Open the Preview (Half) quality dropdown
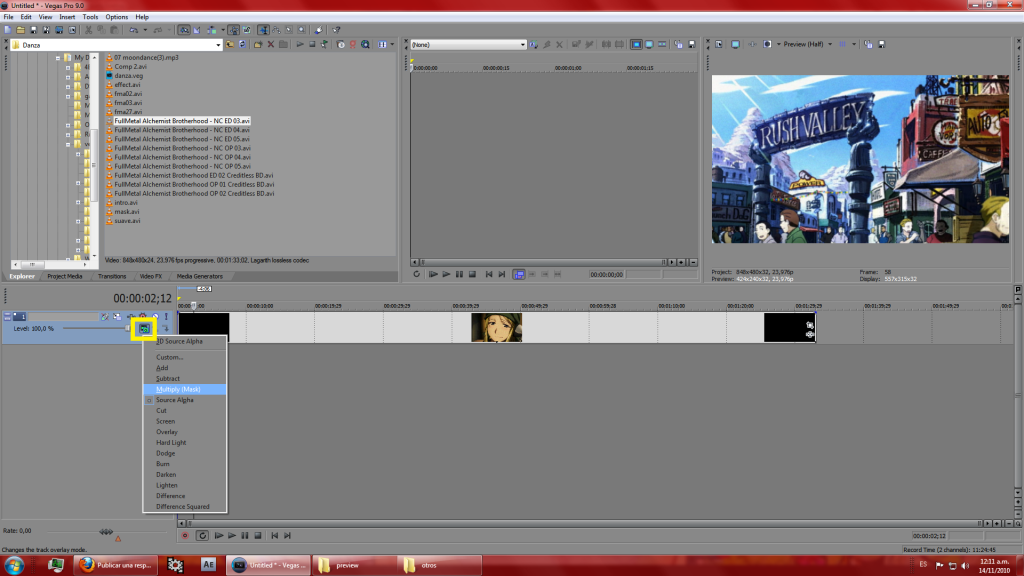The height and width of the screenshot is (576, 1024). pyautogui.click(x=830, y=44)
